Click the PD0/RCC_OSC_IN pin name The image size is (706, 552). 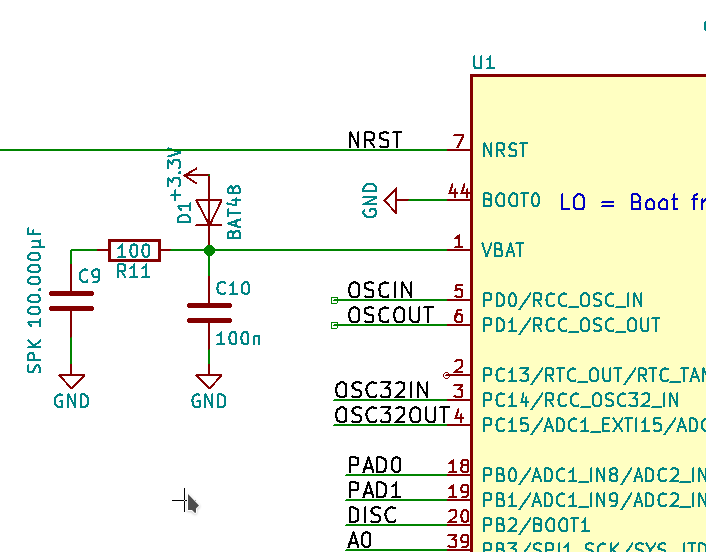tap(562, 300)
